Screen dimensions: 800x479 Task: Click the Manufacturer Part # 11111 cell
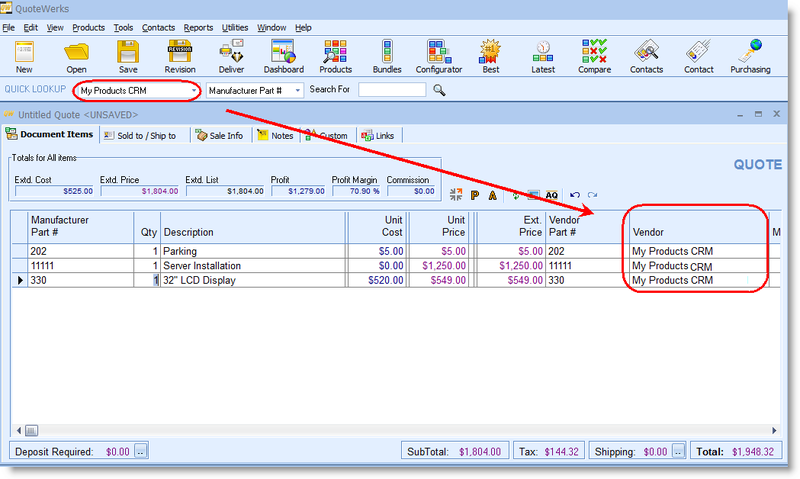click(80, 266)
